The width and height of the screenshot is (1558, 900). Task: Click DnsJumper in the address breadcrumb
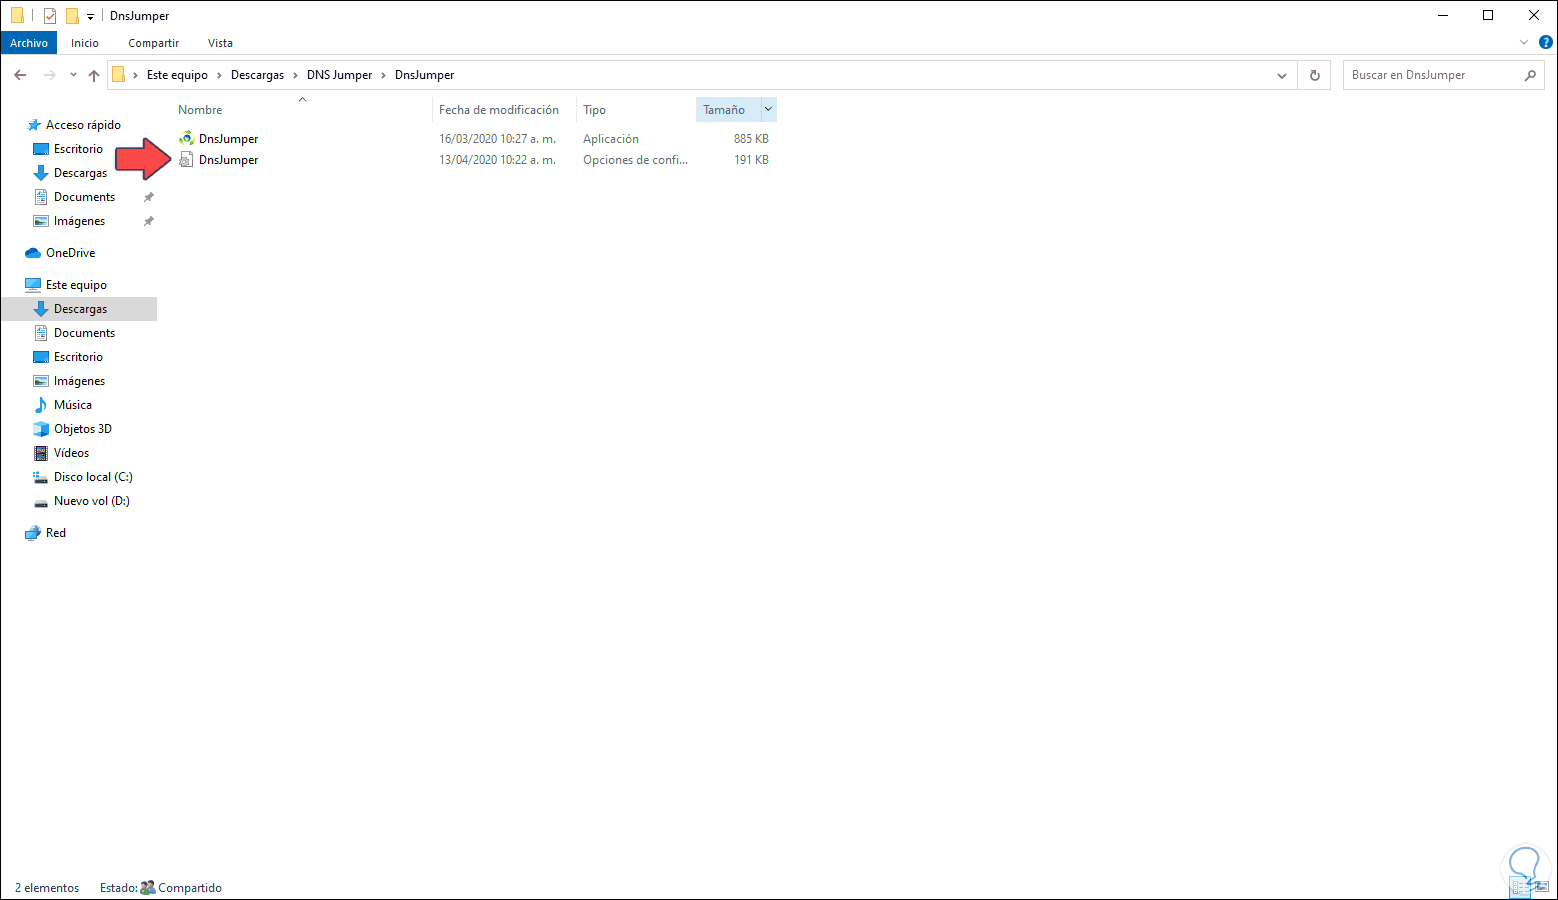pyautogui.click(x=424, y=75)
